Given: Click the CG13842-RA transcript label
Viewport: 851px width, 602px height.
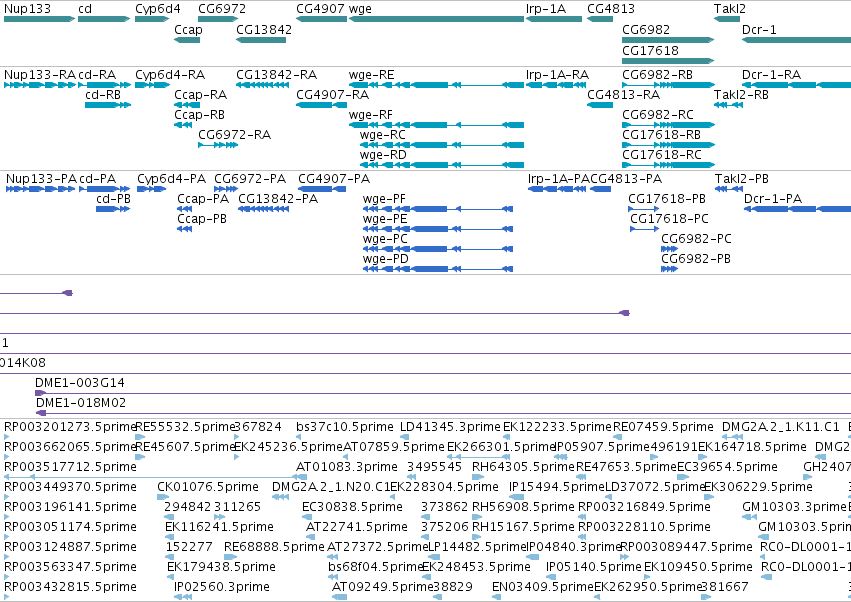Looking at the screenshot, I should click(x=276, y=74).
